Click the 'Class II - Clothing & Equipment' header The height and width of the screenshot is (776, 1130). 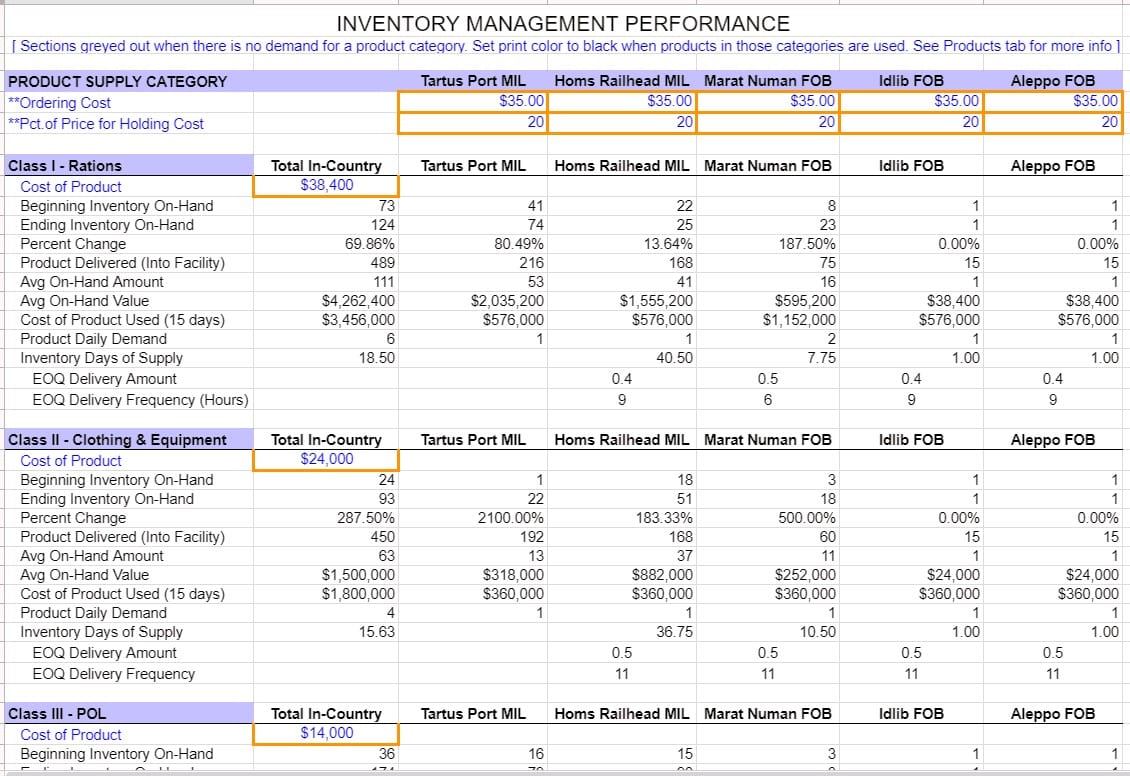click(x=117, y=440)
